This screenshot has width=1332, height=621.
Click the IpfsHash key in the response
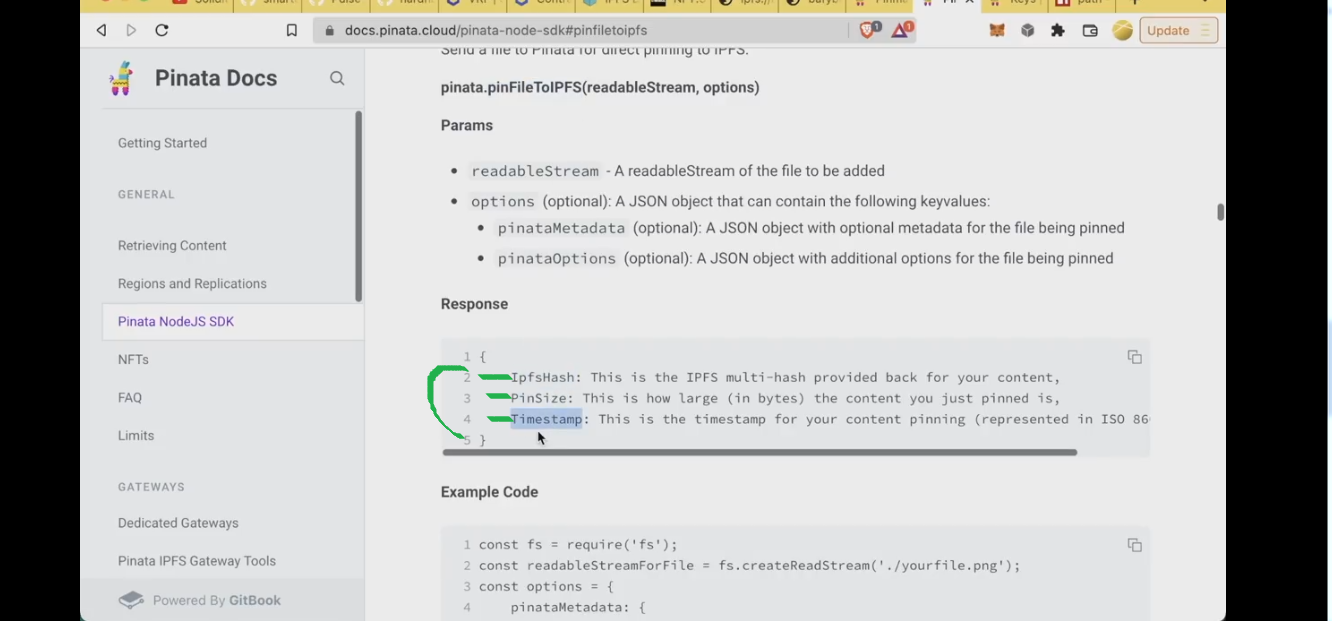[x=543, y=377]
